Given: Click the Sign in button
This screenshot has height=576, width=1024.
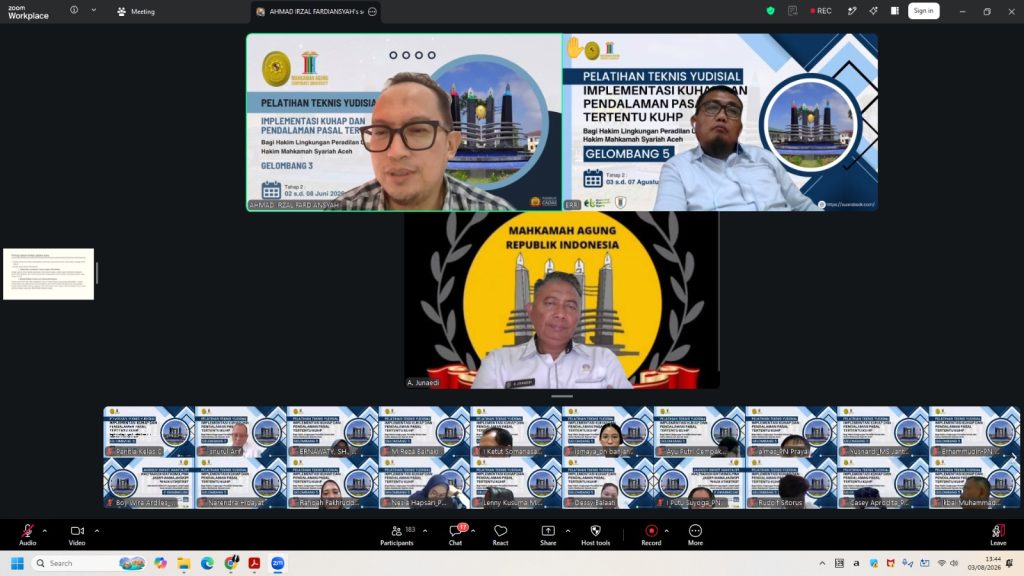Looking at the screenshot, I should (x=923, y=11).
